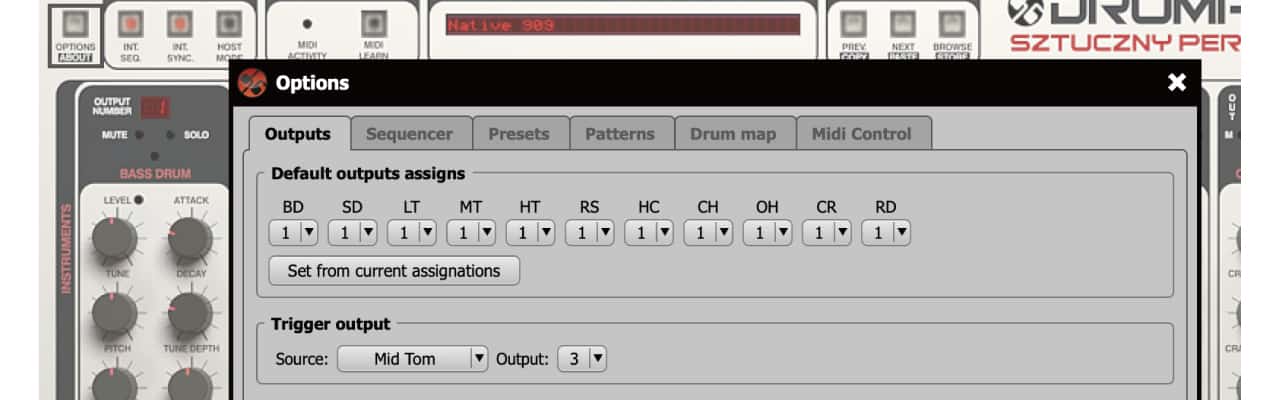Click the drum logo in Options title bar

[x=253, y=83]
